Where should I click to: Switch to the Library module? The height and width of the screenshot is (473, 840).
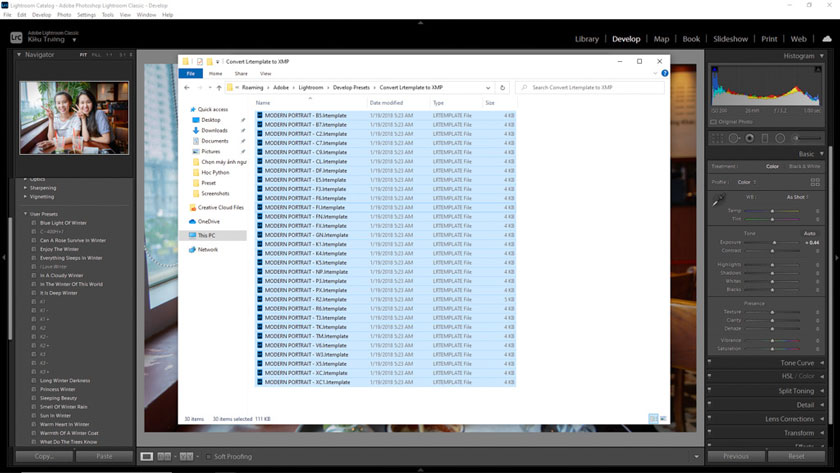pyautogui.click(x=587, y=39)
